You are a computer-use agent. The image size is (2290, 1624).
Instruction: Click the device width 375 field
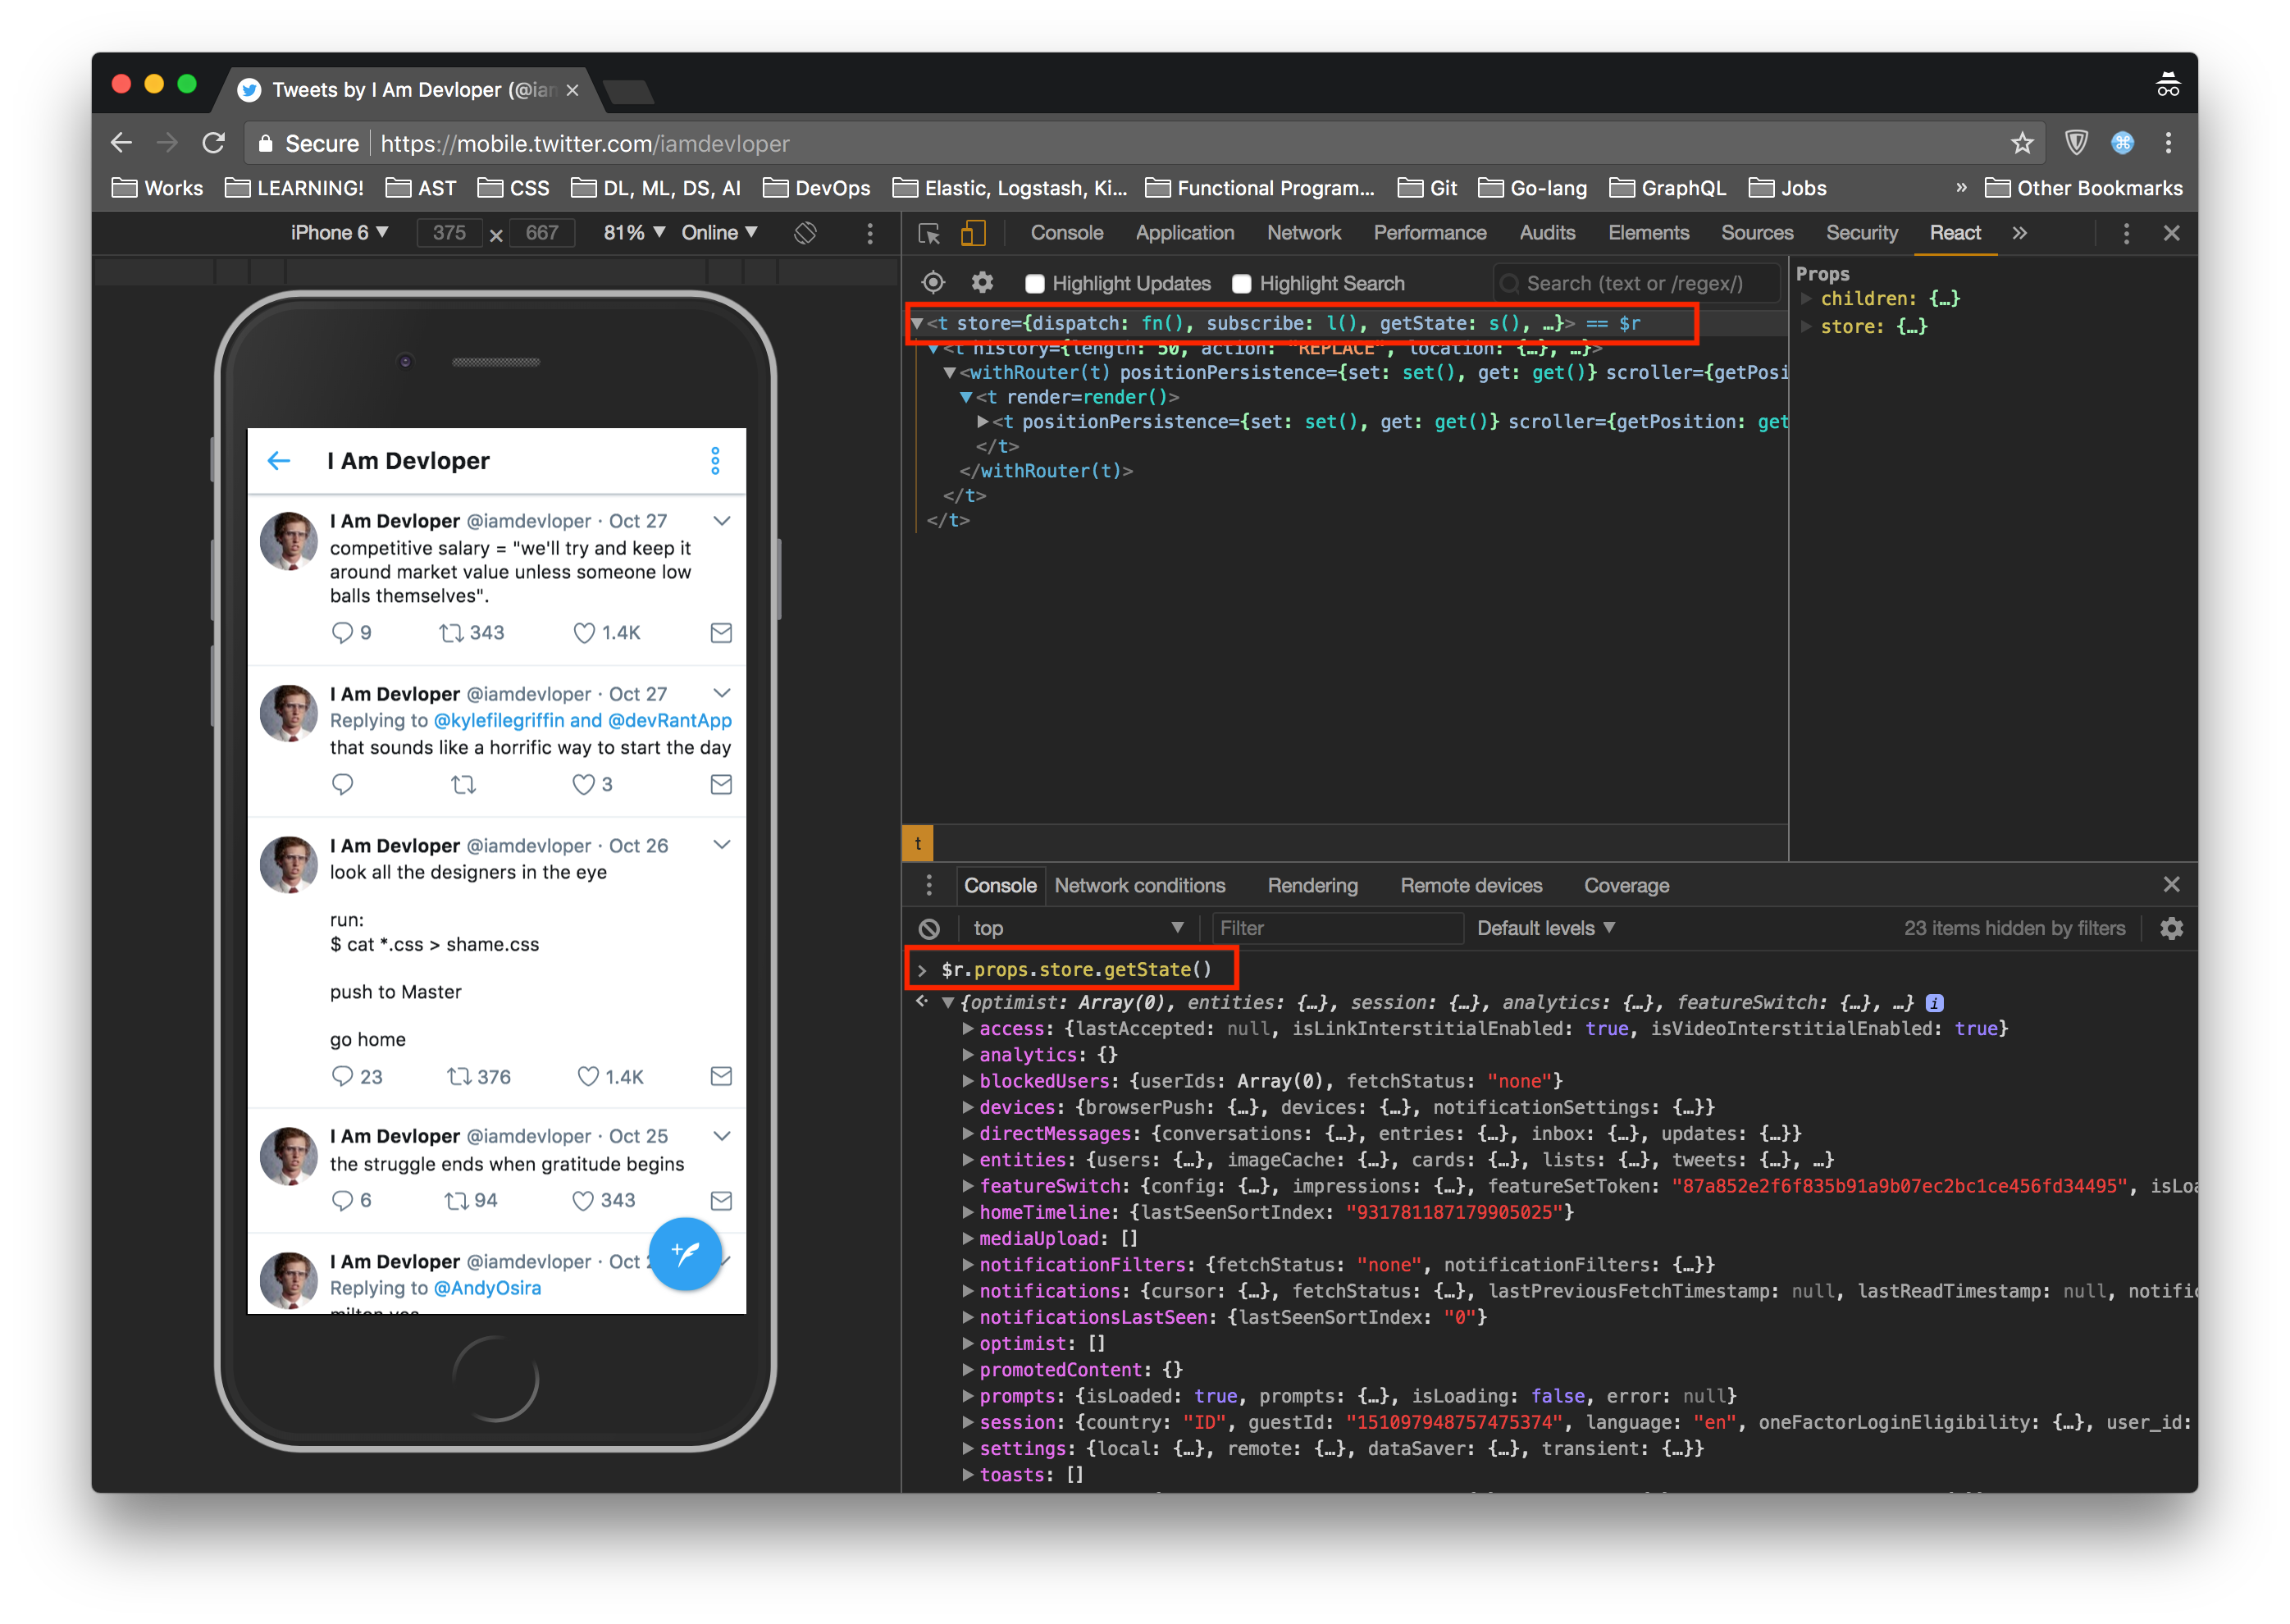coord(449,233)
